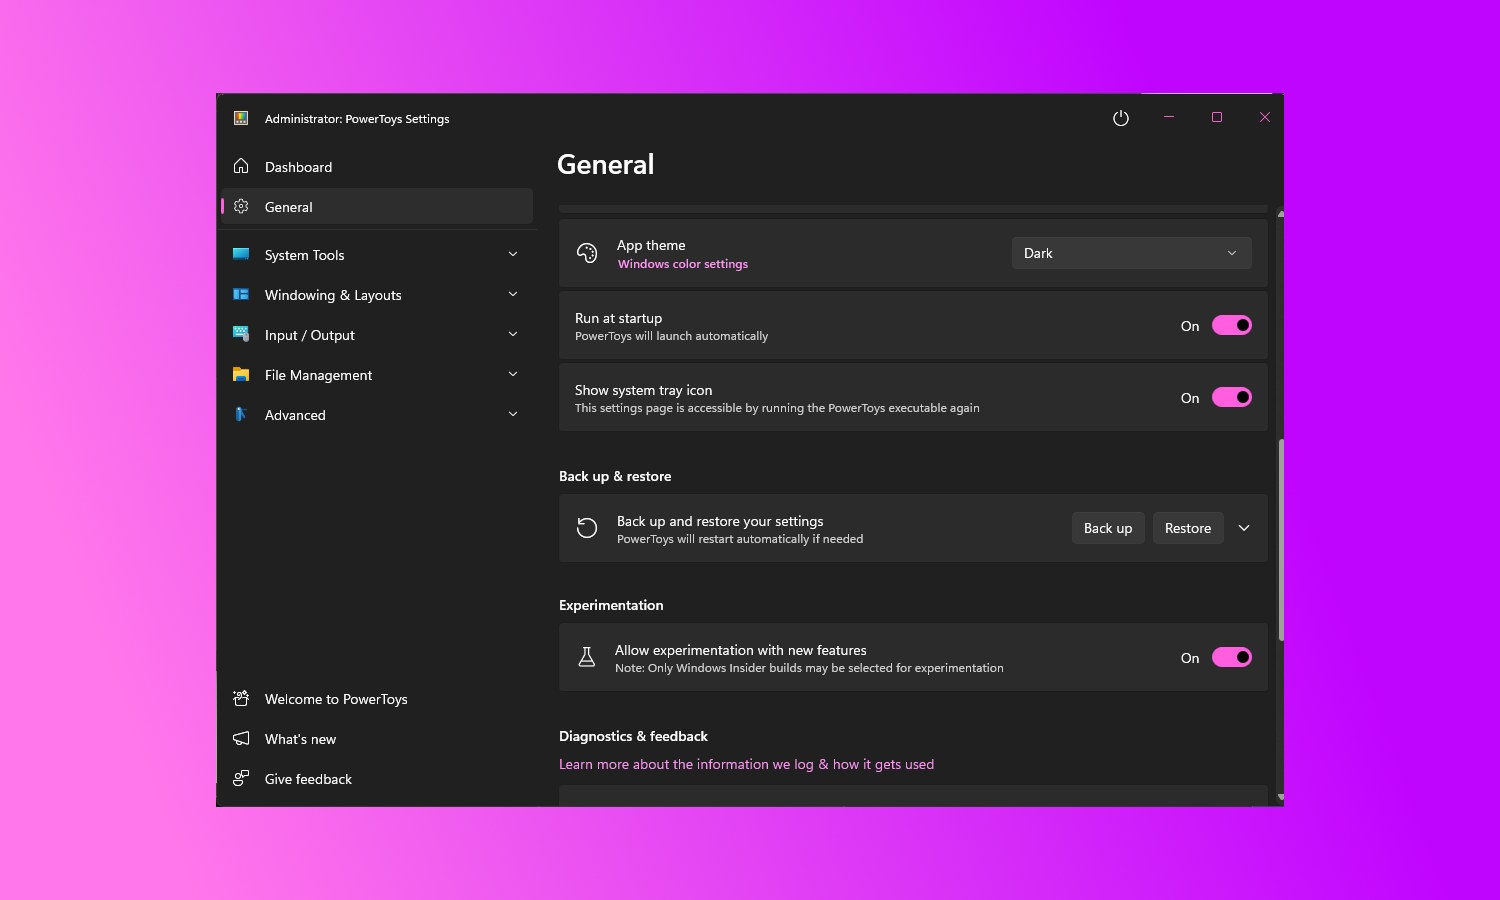Viewport: 1500px width, 900px height.
Task: Disable the Run at startup toggle
Action: (1231, 325)
